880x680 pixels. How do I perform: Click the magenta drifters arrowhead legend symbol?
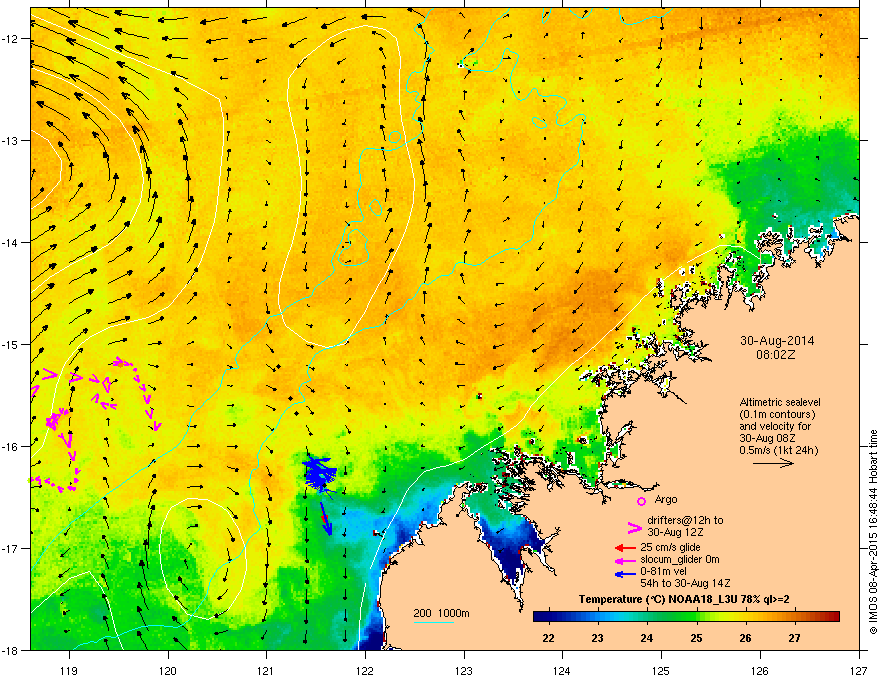[634, 527]
